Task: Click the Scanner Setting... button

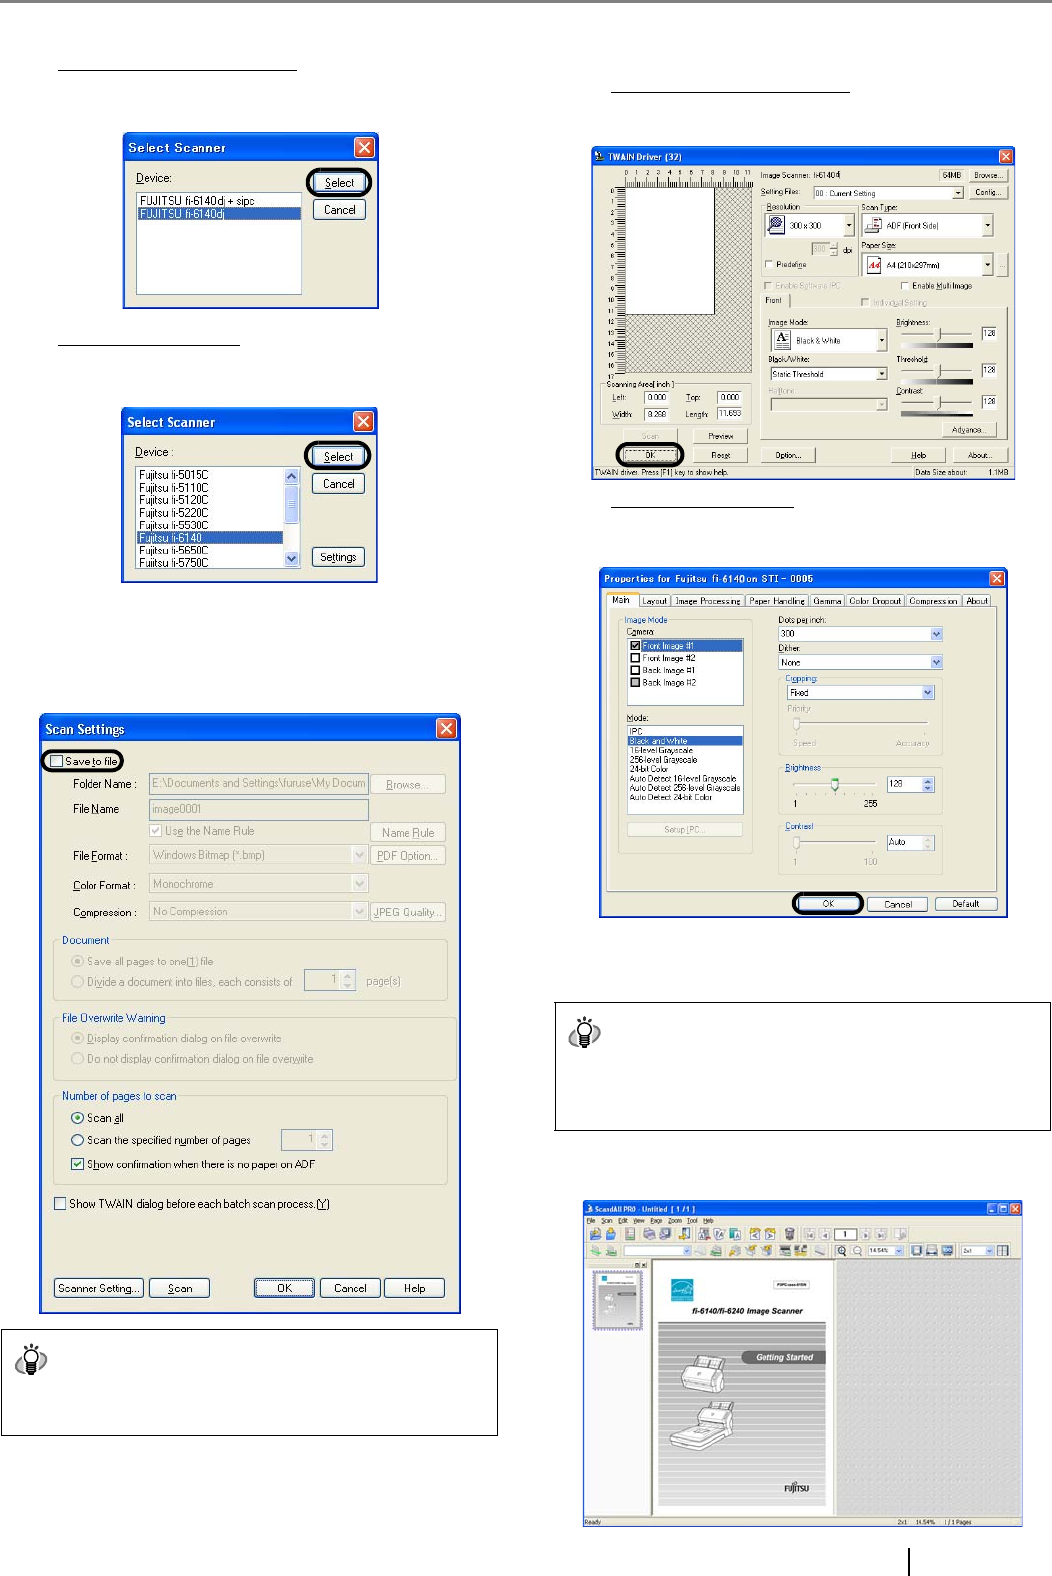Action: 99,1288
